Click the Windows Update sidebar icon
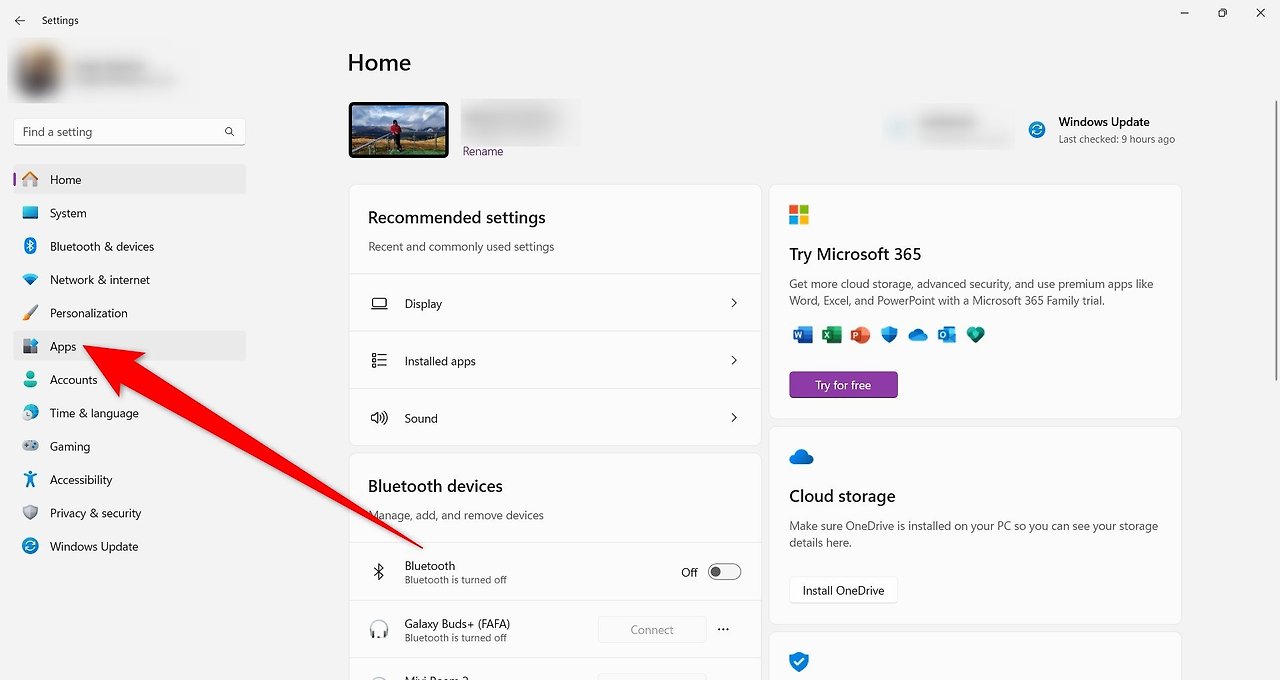This screenshot has height=680, width=1280. click(30, 546)
